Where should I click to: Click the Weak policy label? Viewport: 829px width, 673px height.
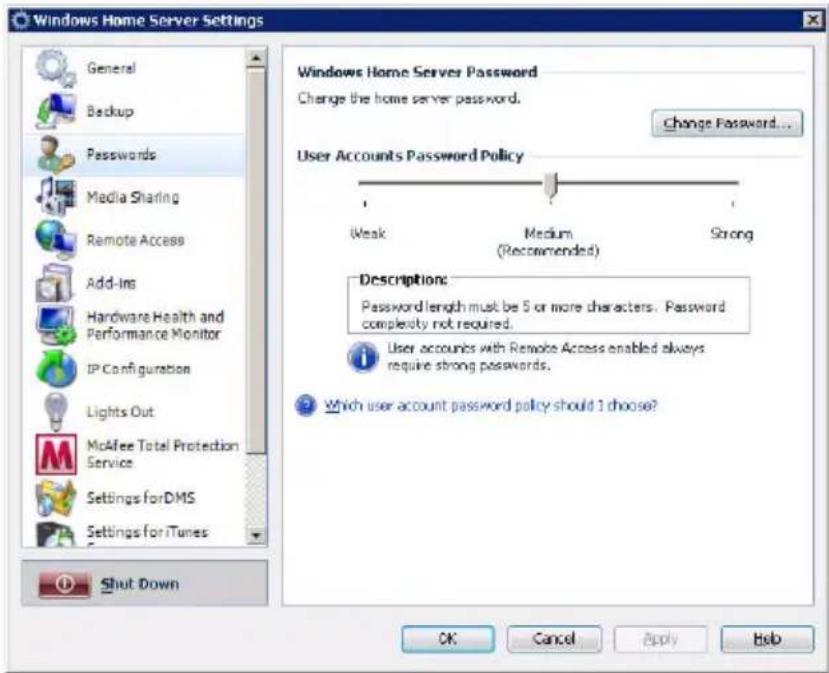click(x=367, y=233)
